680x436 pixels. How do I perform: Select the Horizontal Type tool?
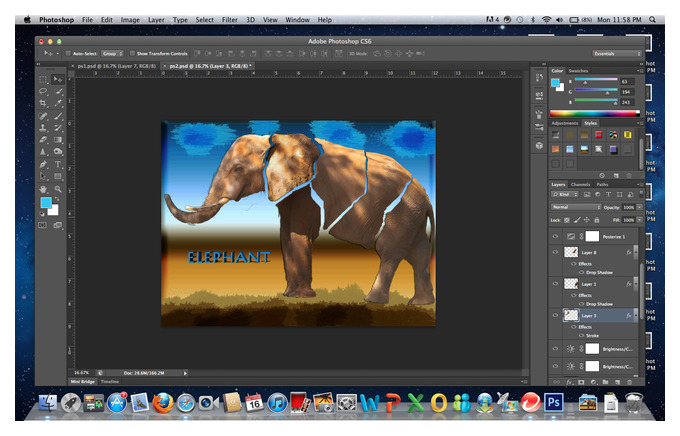click(x=58, y=164)
